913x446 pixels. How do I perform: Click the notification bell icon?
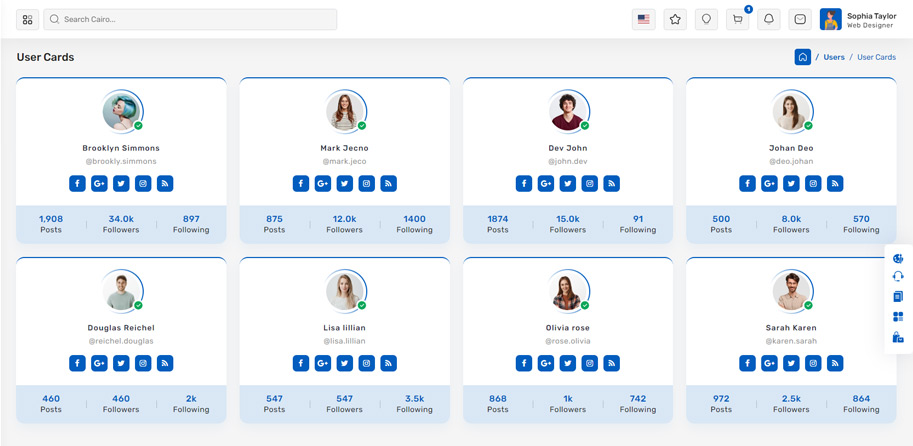pos(769,19)
